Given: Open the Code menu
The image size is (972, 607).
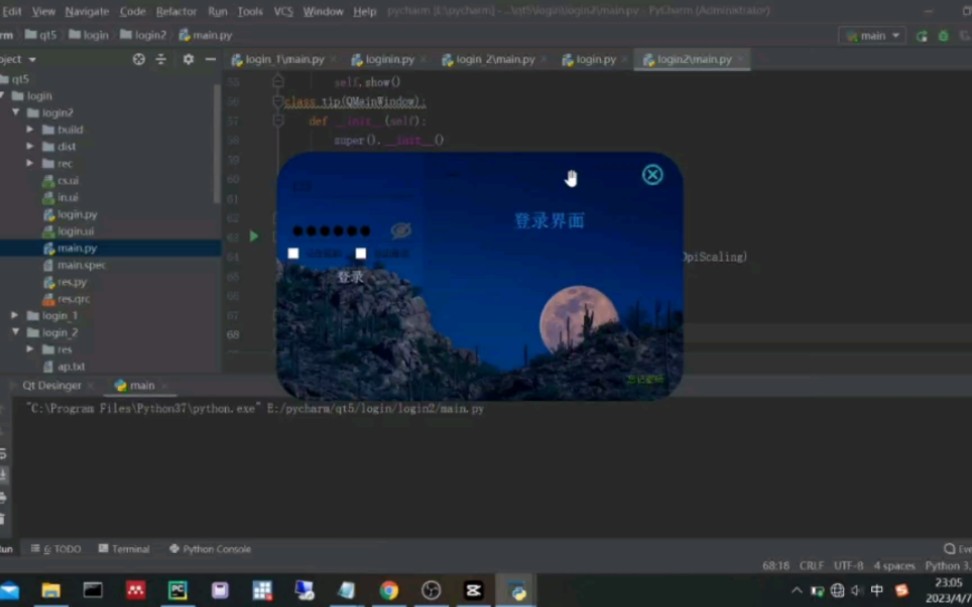Looking at the screenshot, I should 133,11.
